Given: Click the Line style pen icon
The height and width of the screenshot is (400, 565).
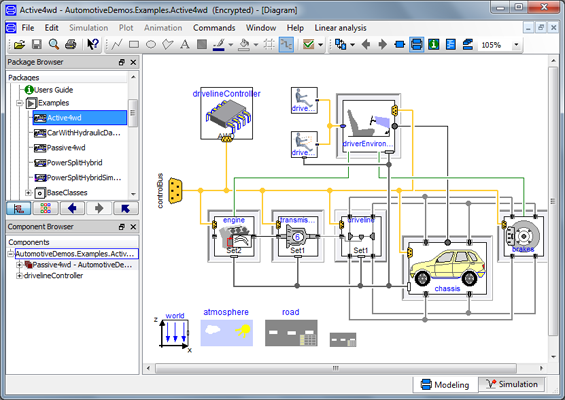Looking at the screenshot, I should (x=219, y=45).
